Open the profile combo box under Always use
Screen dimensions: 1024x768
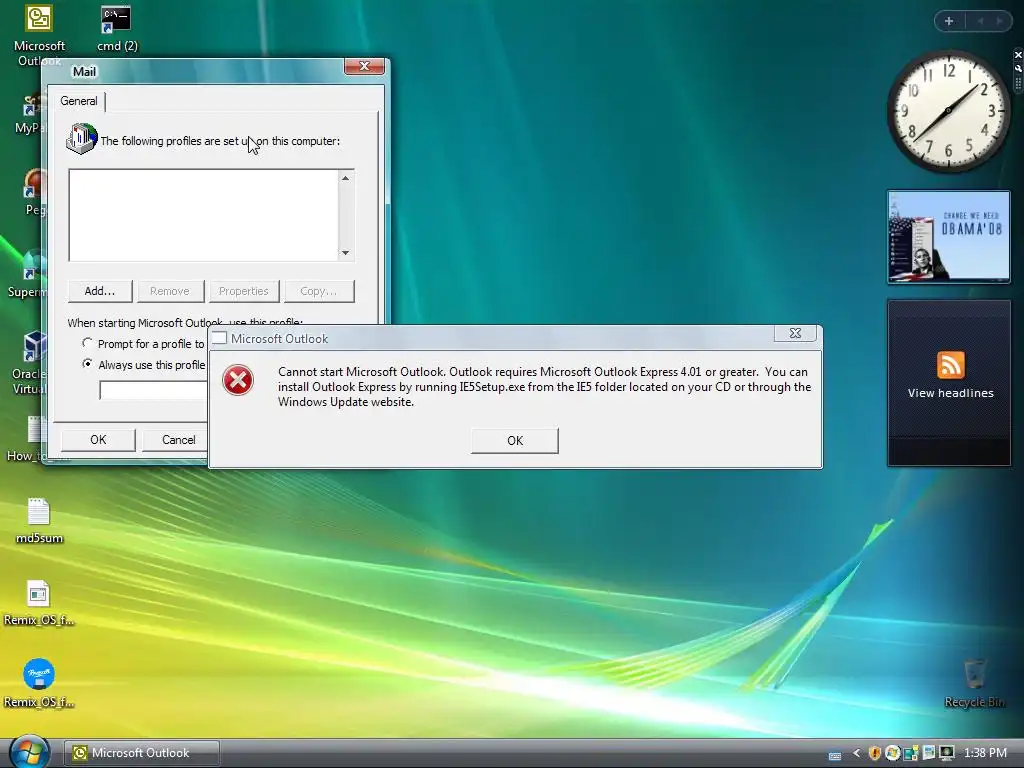coord(153,391)
